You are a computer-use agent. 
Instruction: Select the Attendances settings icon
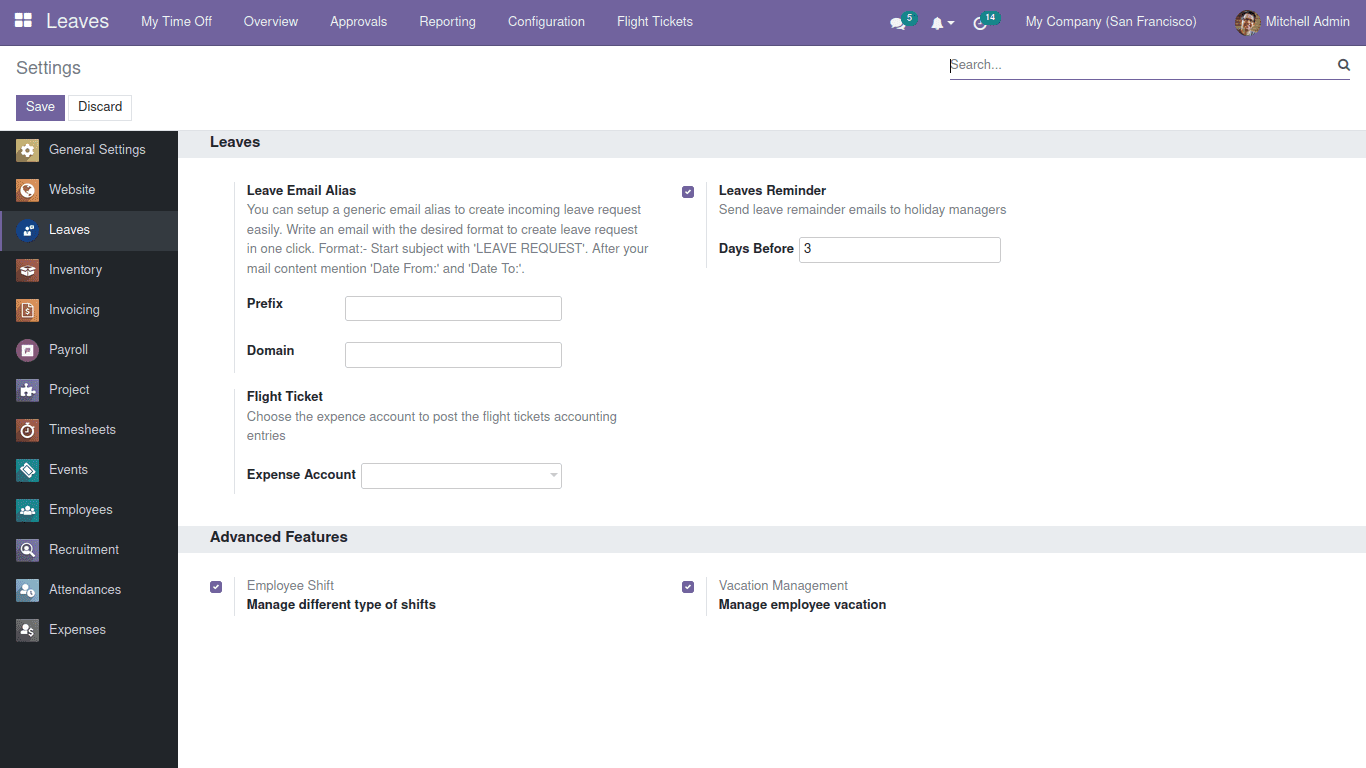coord(26,590)
